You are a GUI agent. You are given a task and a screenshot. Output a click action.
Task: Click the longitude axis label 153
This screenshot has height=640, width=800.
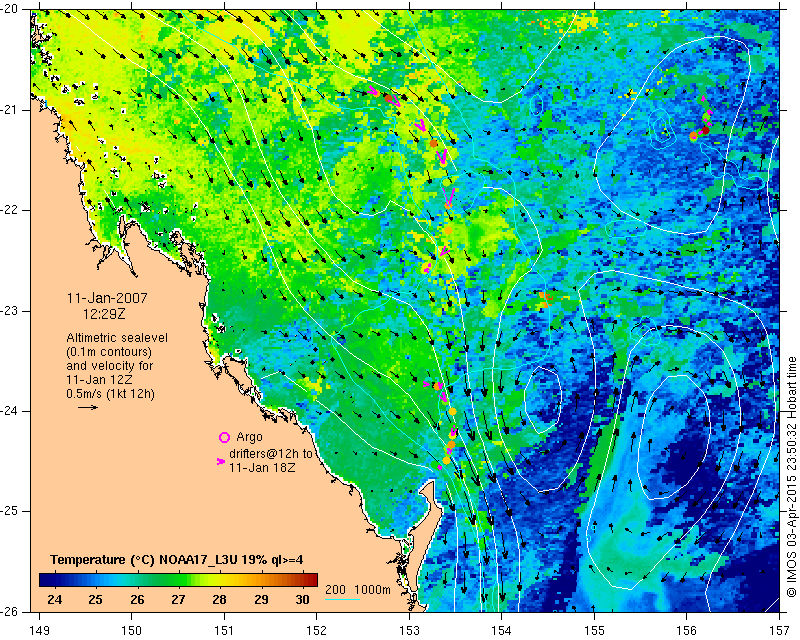coord(409,631)
